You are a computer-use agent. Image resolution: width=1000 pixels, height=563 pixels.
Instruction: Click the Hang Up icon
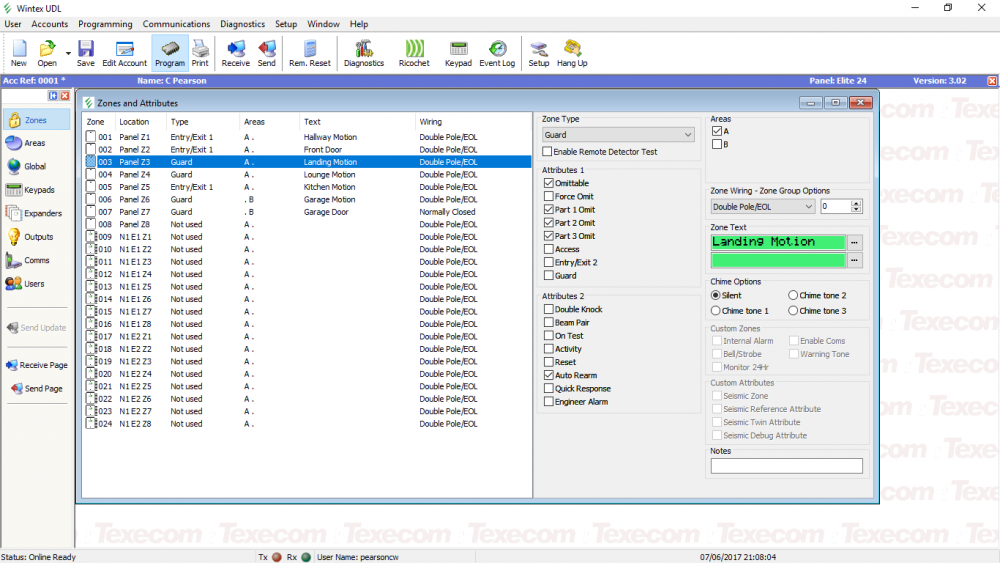click(x=572, y=52)
